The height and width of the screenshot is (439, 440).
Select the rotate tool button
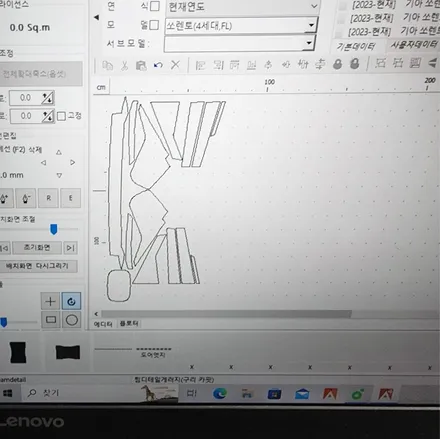pyautogui.click(x=71, y=301)
